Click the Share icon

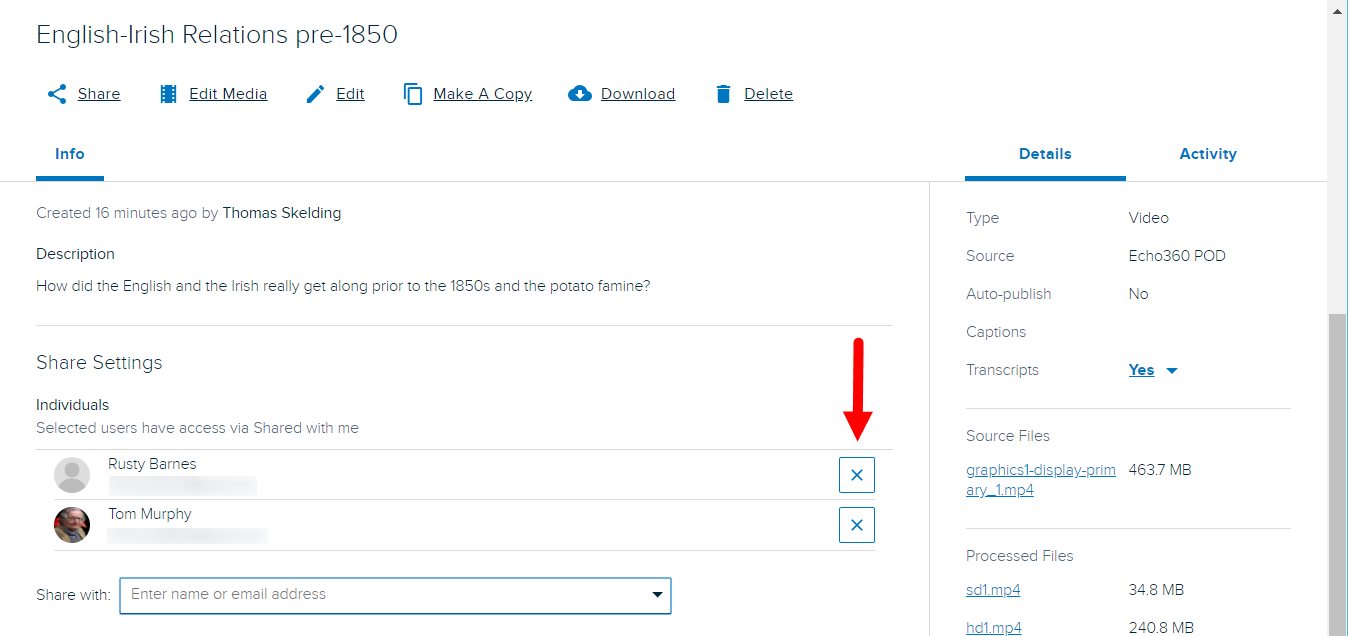pyautogui.click(x=57, y=93)
